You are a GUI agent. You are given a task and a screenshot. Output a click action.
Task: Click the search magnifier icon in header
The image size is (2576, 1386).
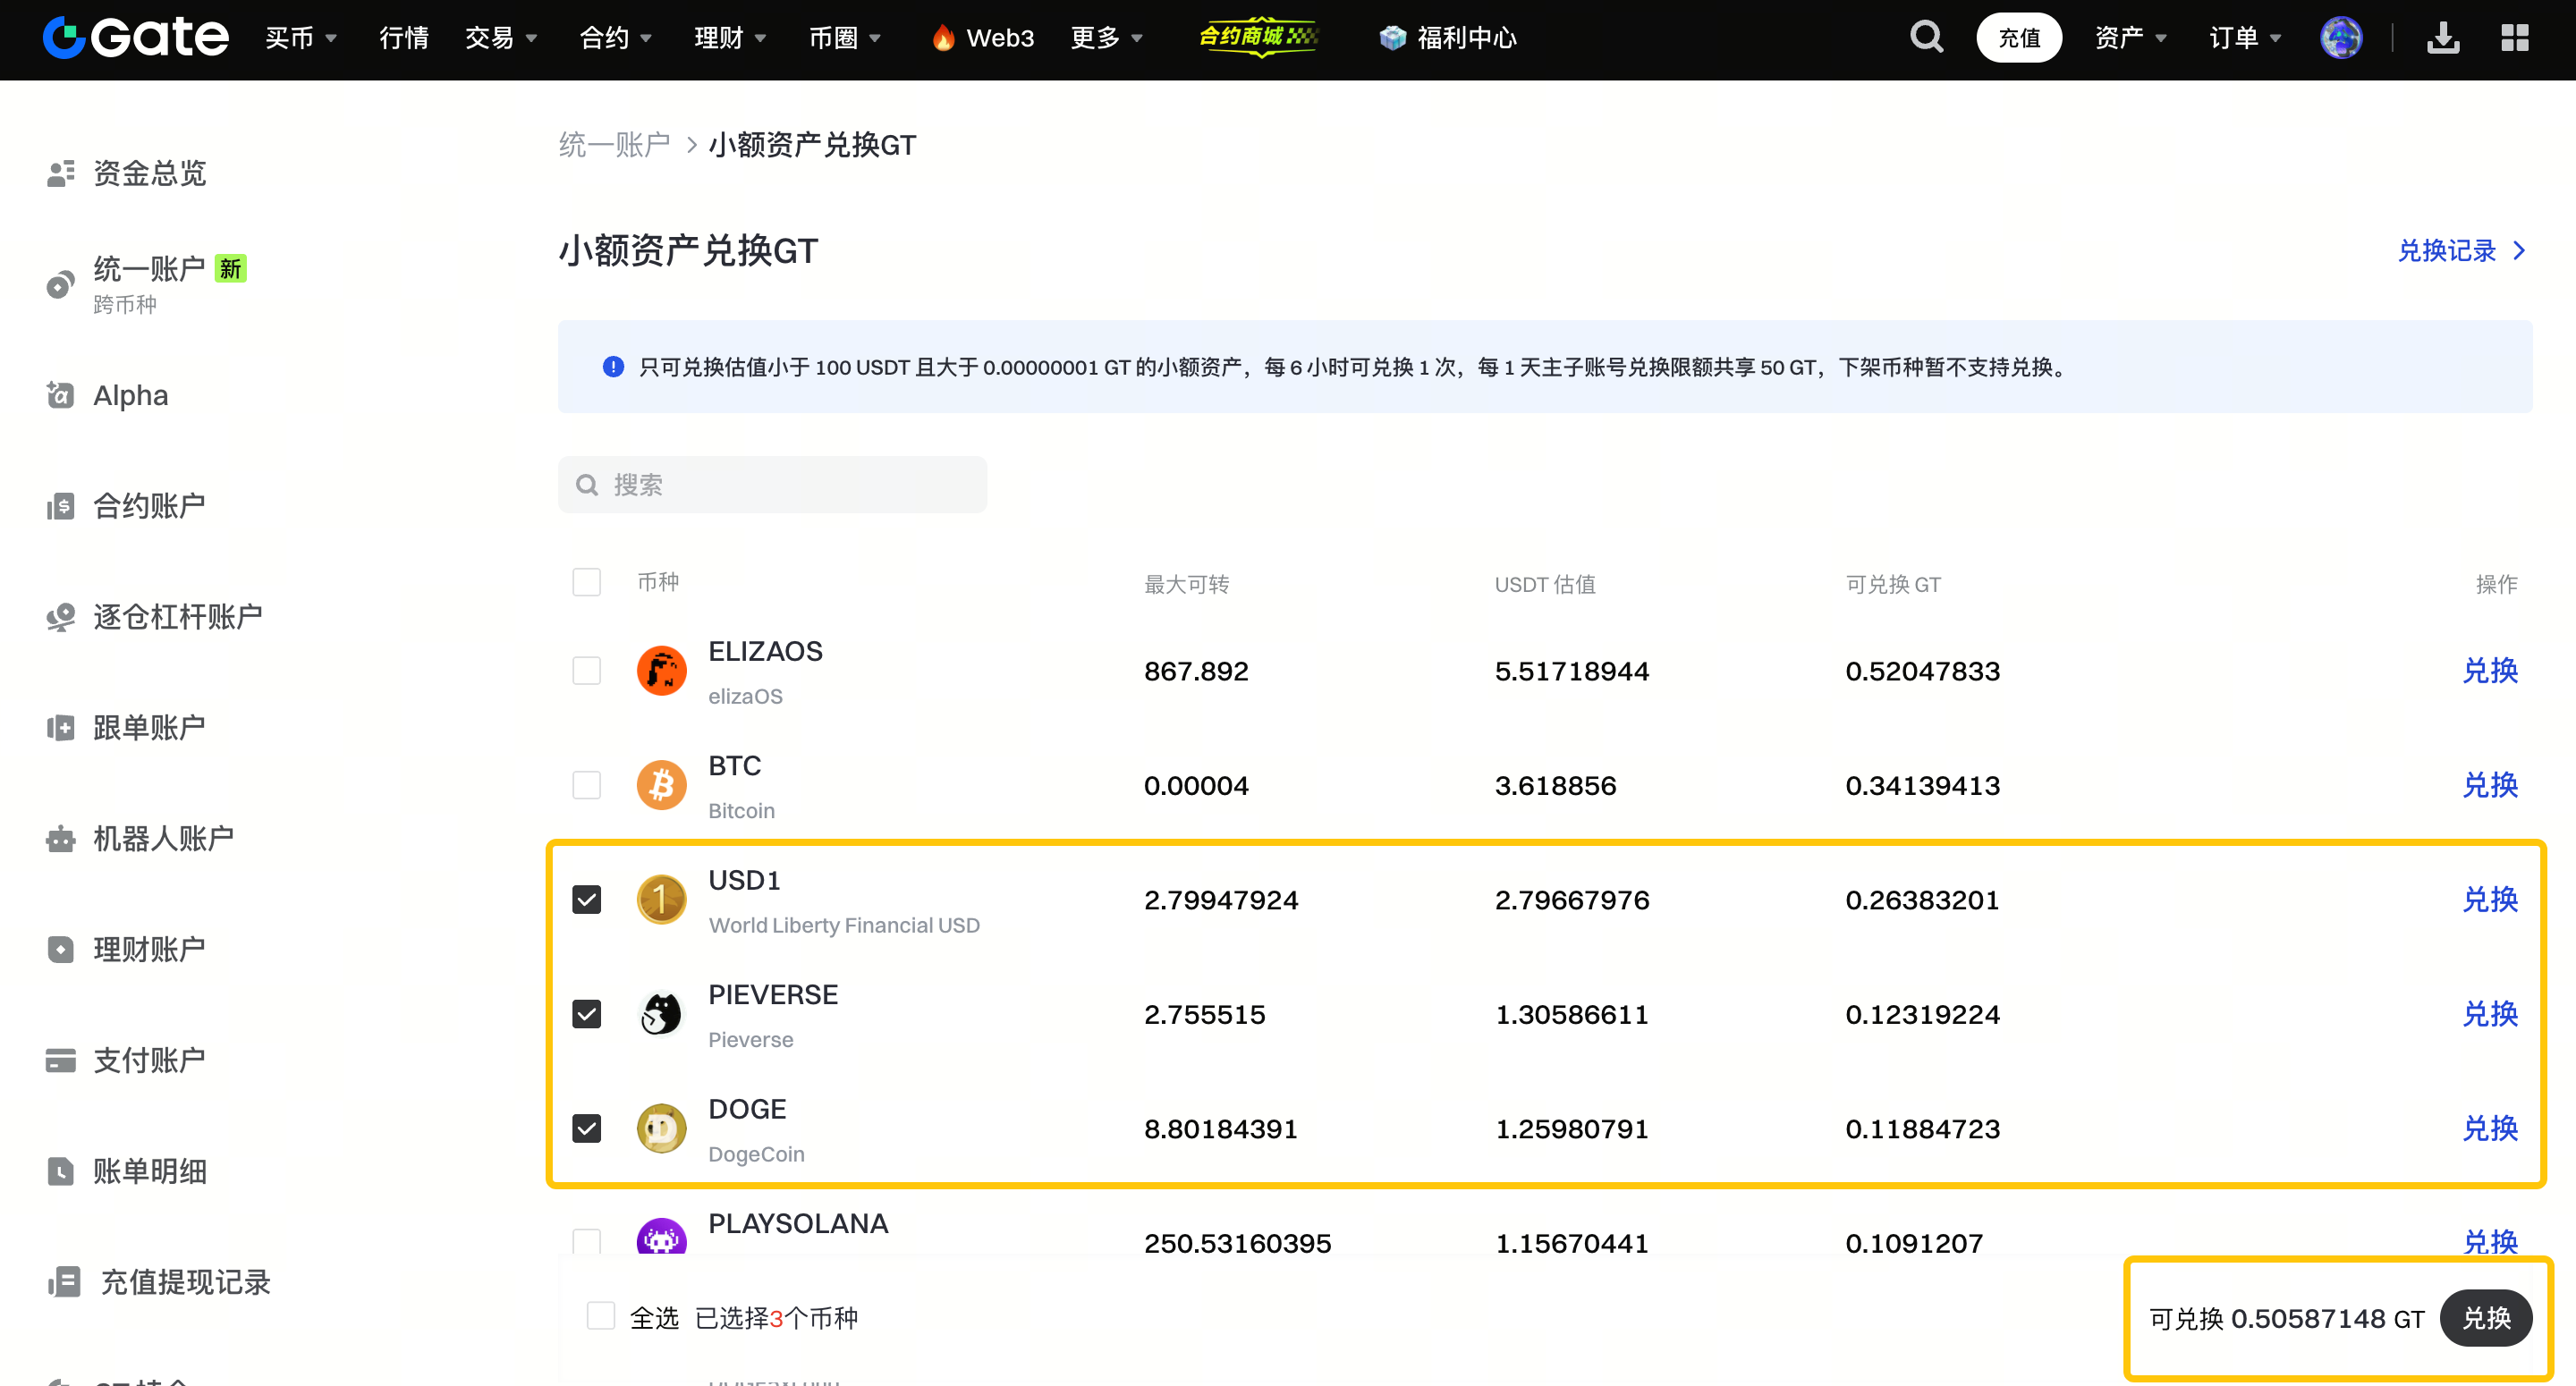pyautogui.click(x=1926, y=38)
